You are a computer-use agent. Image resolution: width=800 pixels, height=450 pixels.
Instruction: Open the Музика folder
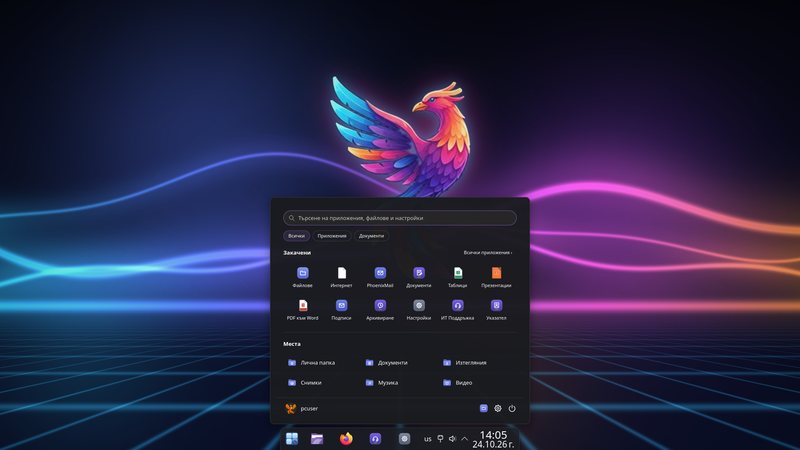[382, 383]
